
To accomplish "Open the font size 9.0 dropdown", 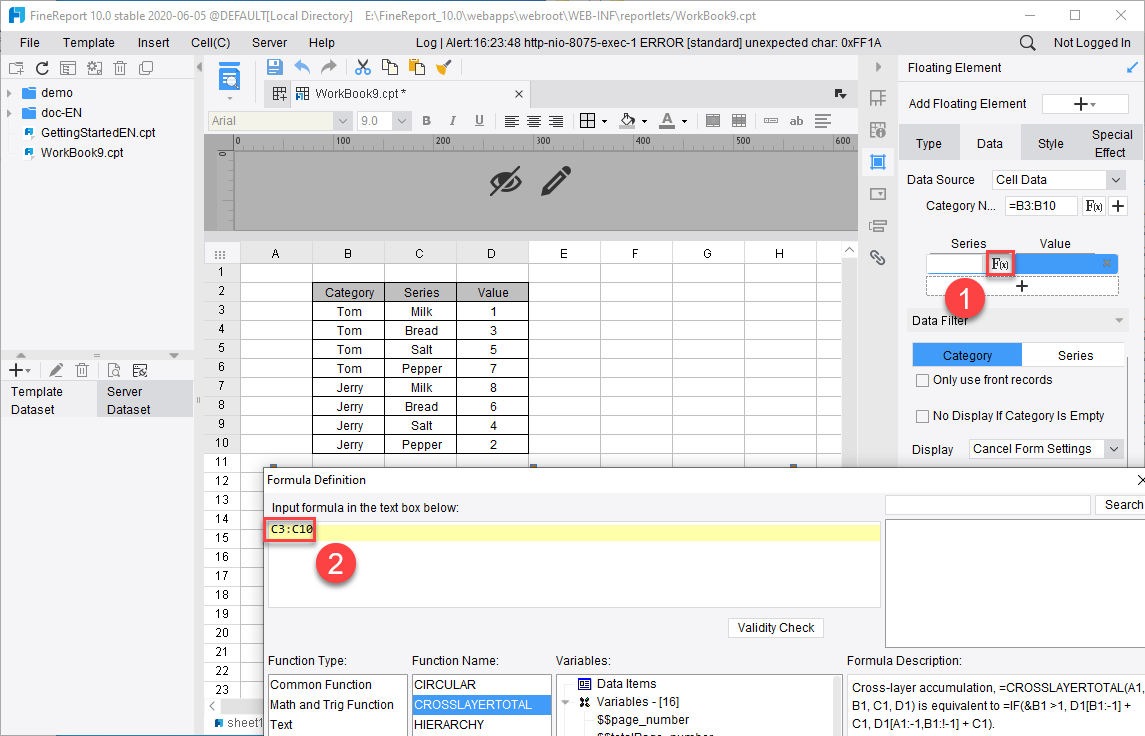I will coord(401,121).
